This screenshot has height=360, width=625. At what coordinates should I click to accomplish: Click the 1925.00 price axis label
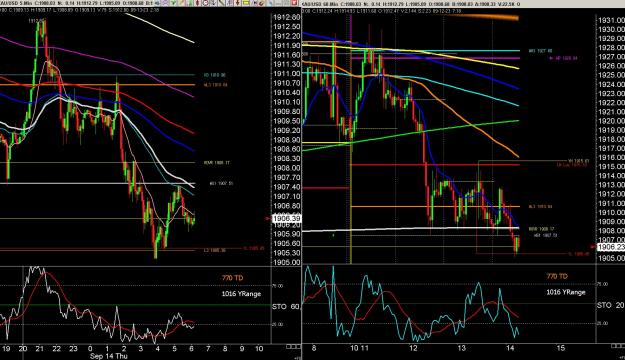611,75
